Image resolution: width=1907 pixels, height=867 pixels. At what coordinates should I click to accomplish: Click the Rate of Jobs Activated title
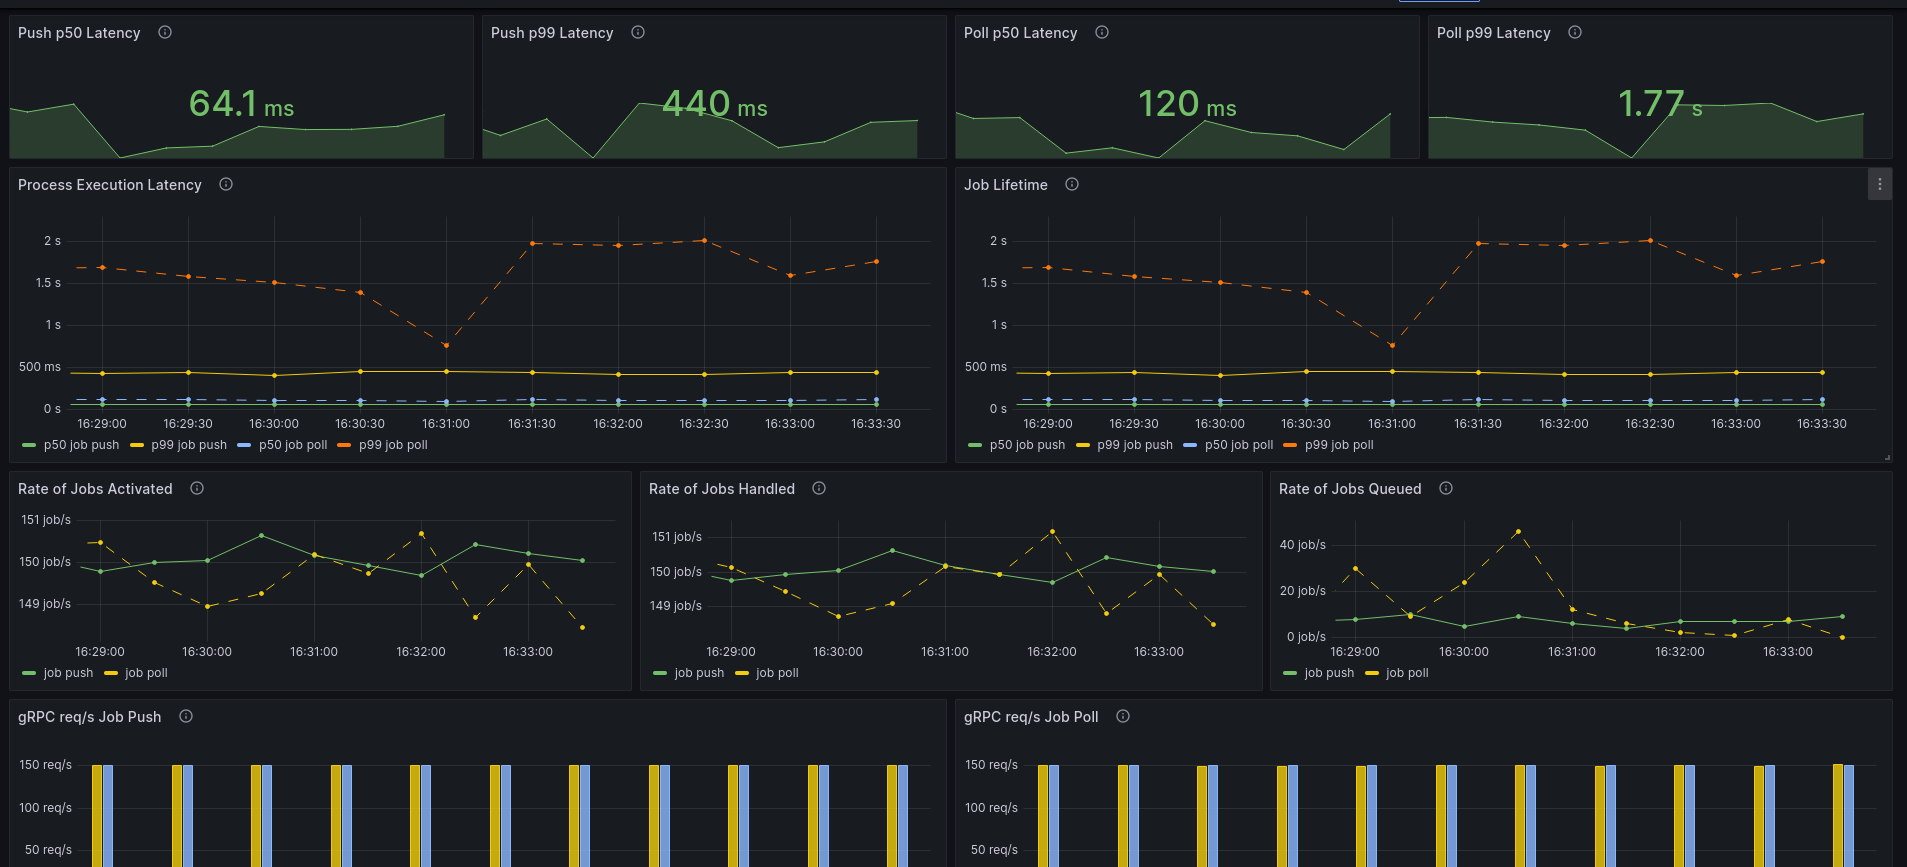[x=95, y=489]
